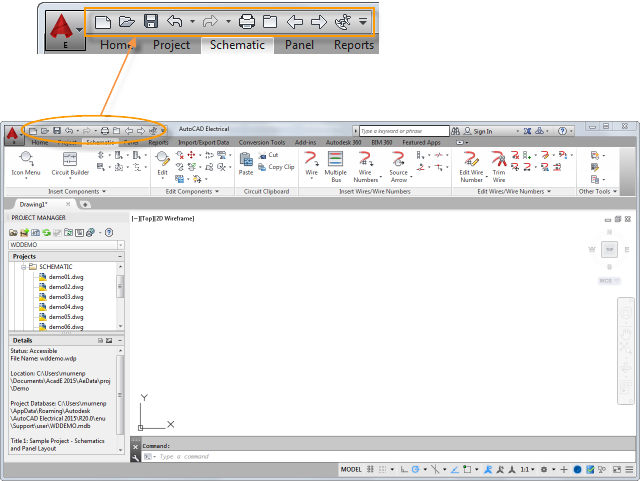
Task: Switch to the Add-ins ribbon tab
Action: (x=305, y=142)
